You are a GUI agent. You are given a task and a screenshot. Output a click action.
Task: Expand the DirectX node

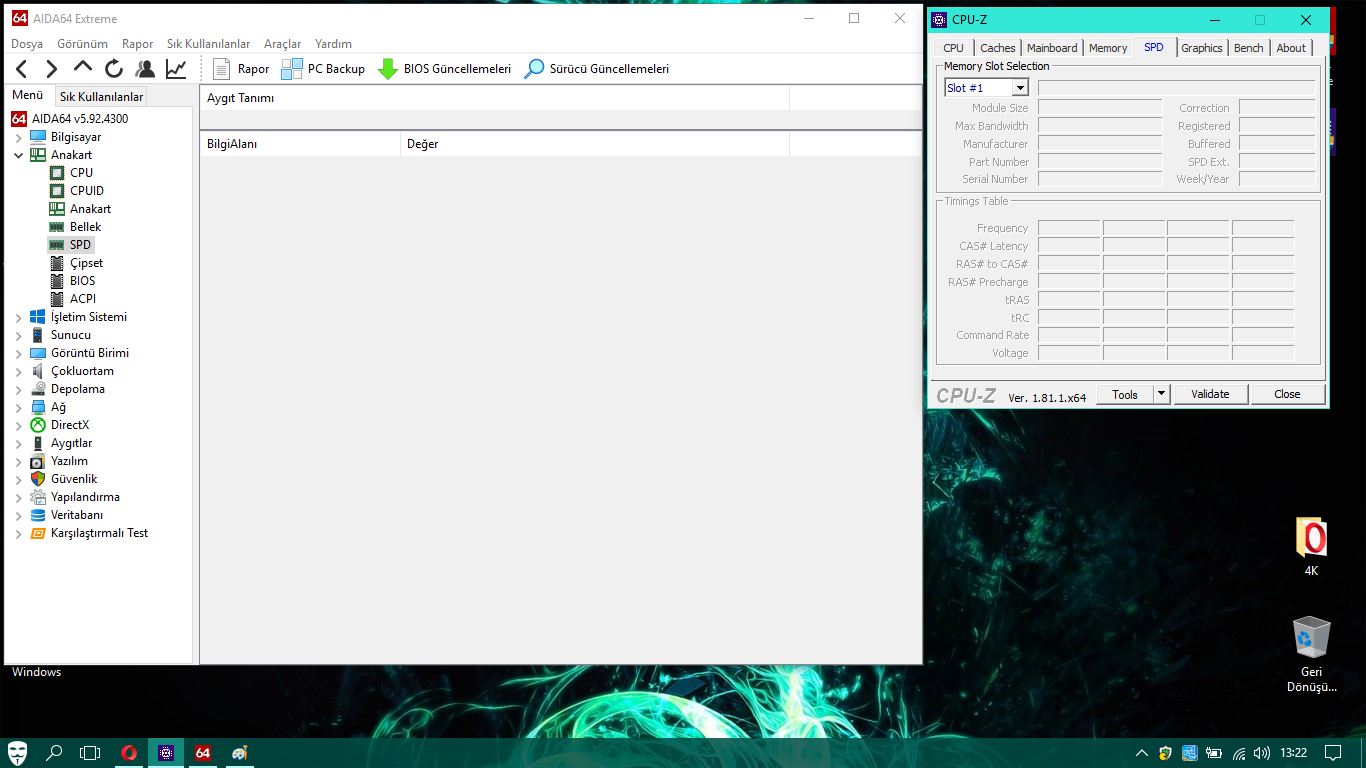pyautogui.click(x=18, y=425)
